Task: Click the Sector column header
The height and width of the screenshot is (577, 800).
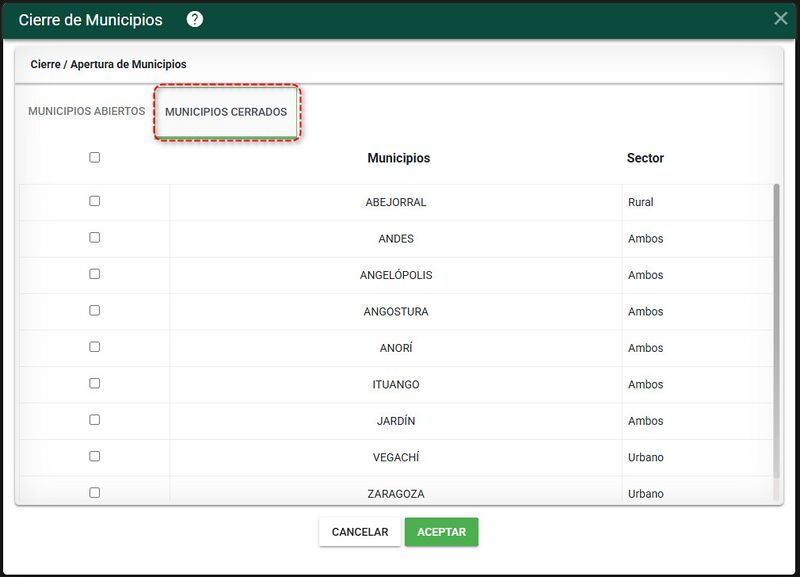Action: 645,158
